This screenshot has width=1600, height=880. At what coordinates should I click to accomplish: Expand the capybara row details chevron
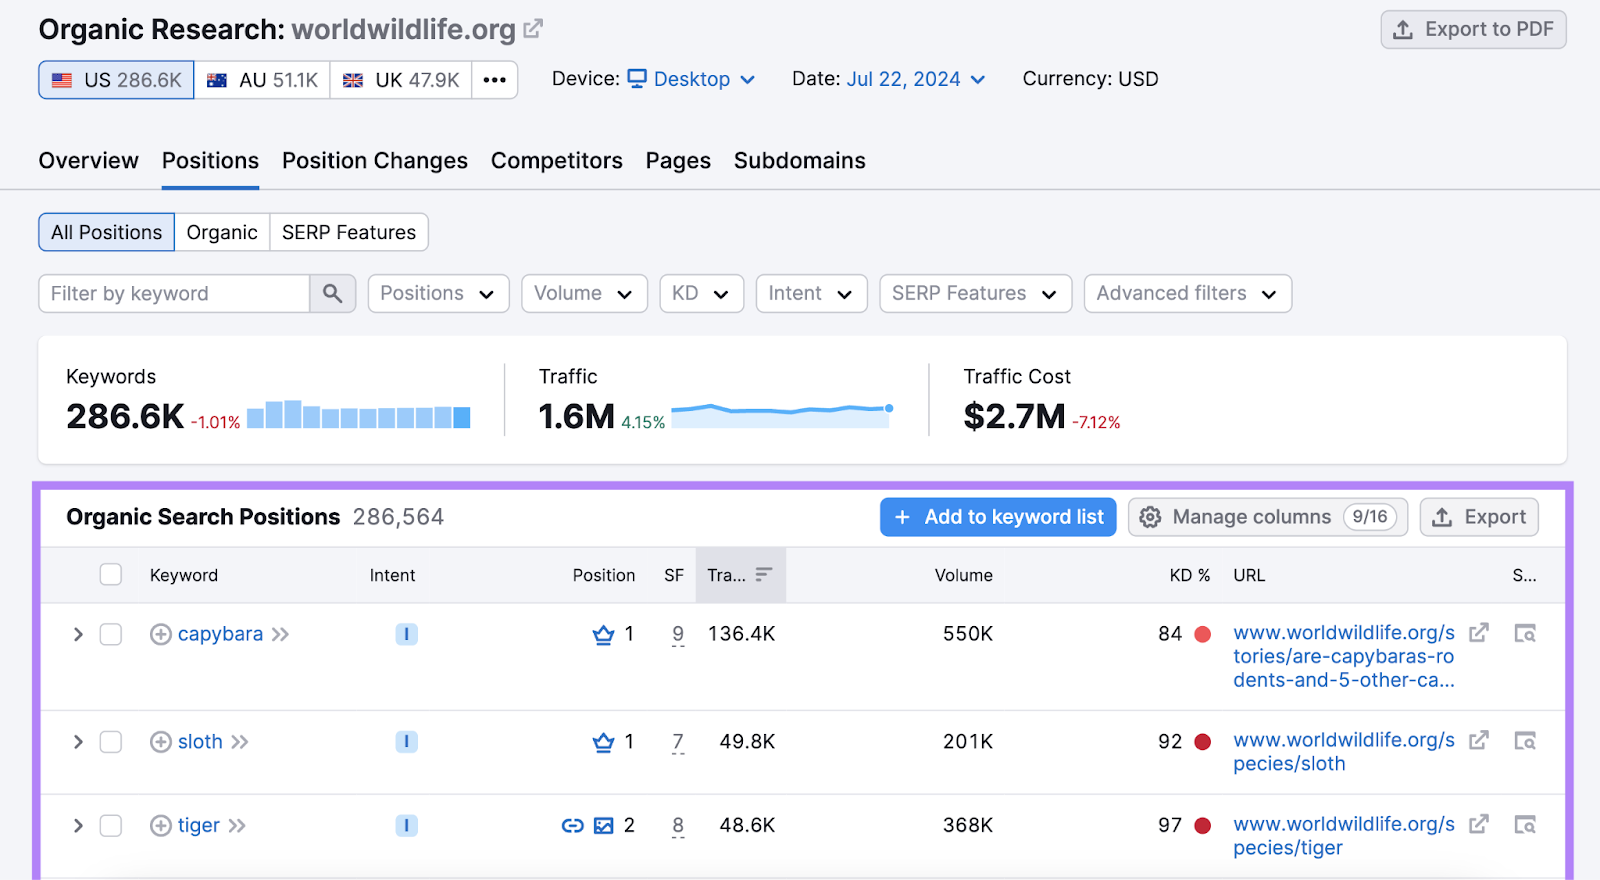click(x=78, y=635)
